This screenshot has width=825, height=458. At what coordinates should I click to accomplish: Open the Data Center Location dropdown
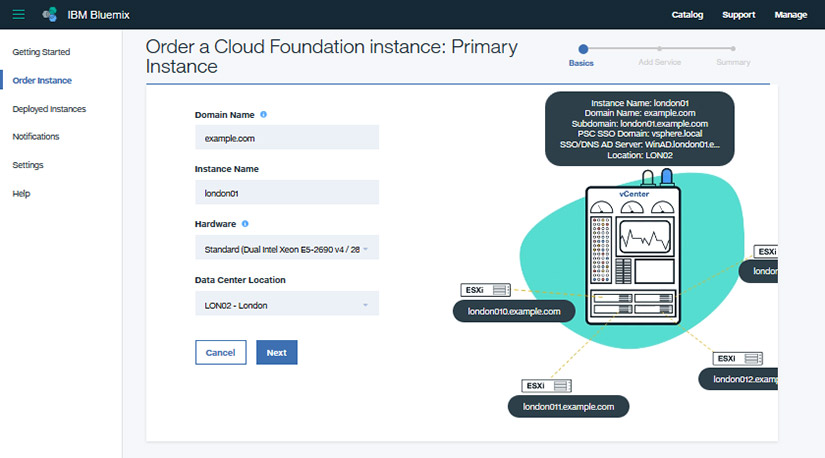(287, 304)
